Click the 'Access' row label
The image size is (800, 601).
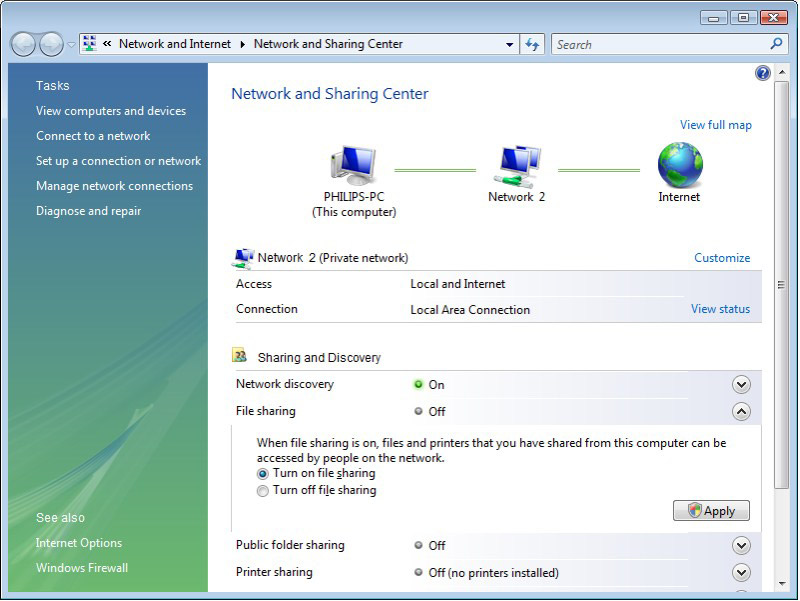(254, 284)
